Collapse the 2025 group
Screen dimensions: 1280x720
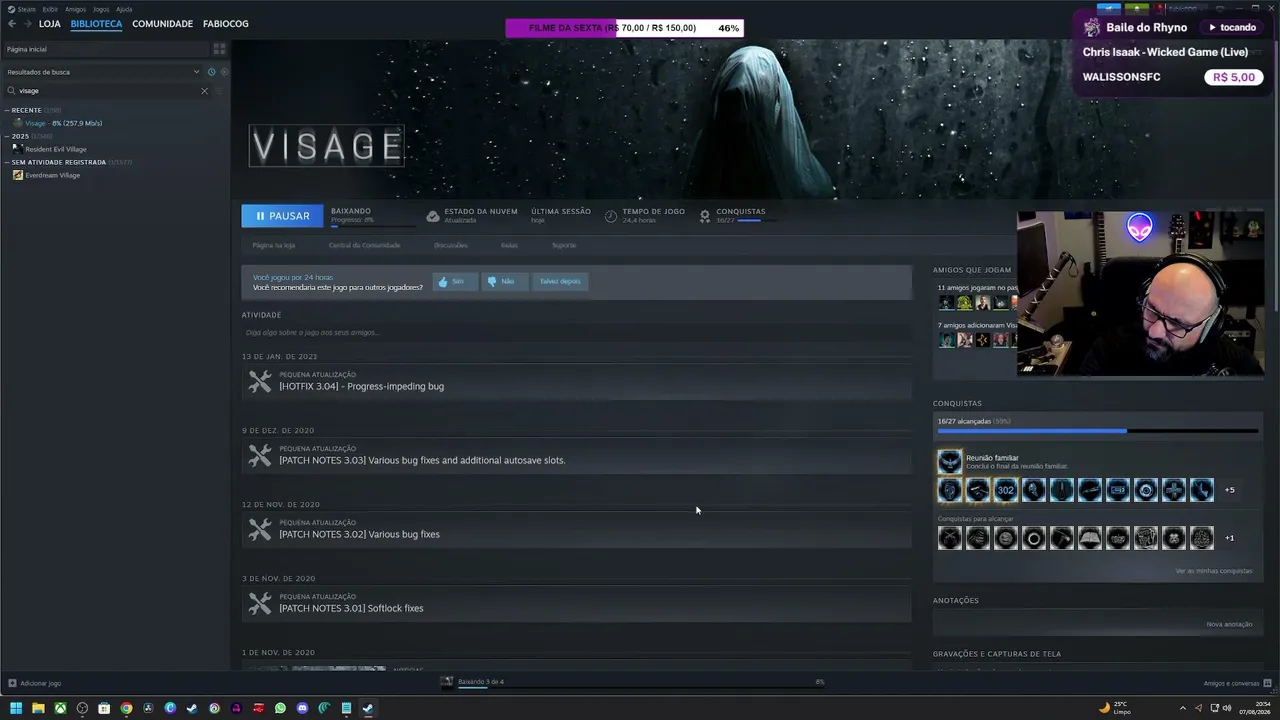6,136
